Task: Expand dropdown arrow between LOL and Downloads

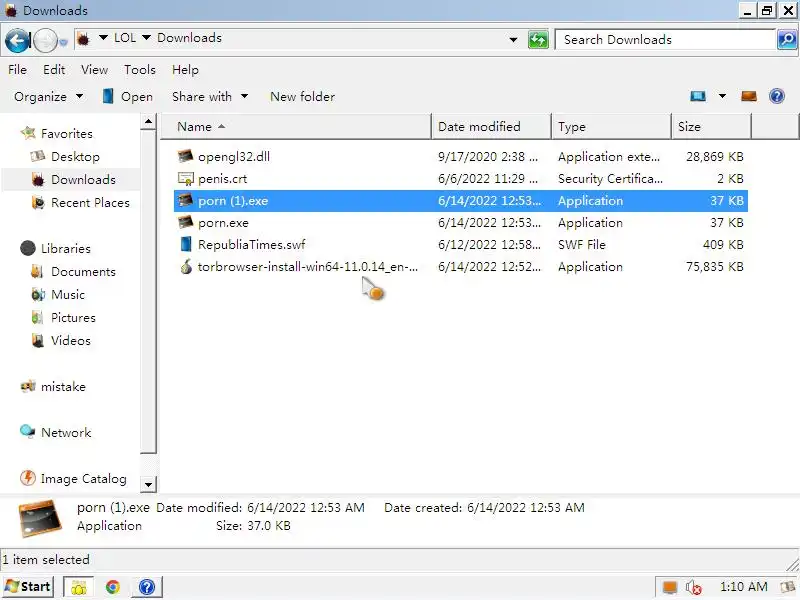Action: pyautogui.click(x=146, y=38)
